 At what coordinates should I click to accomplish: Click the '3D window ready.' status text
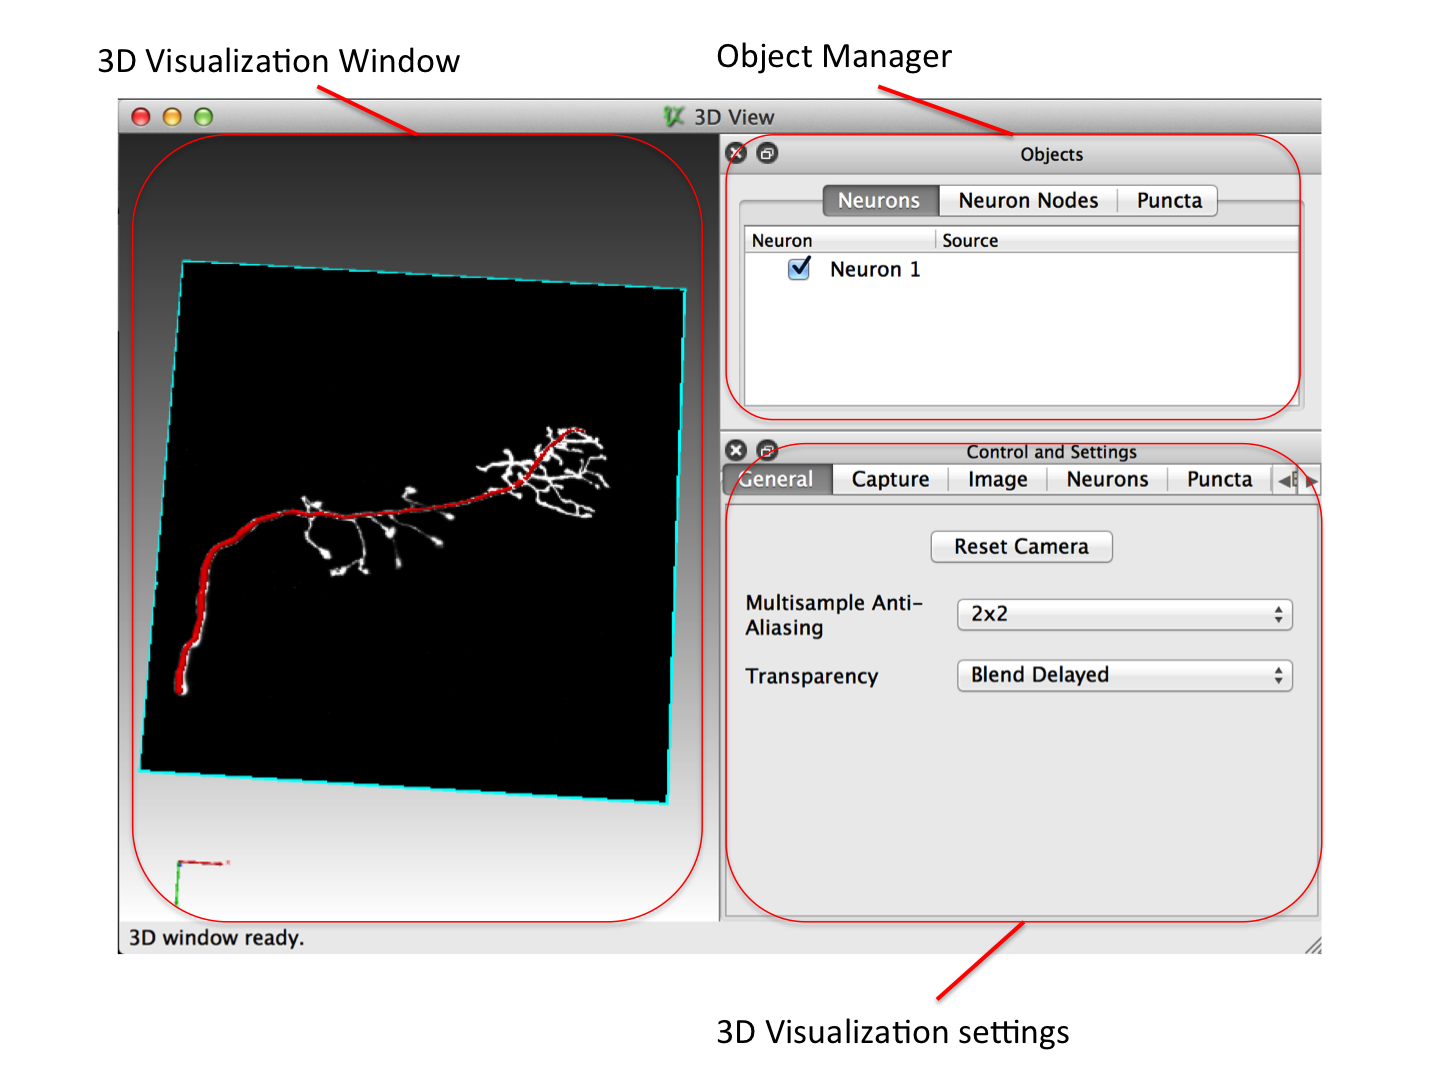tap(216, 938)
